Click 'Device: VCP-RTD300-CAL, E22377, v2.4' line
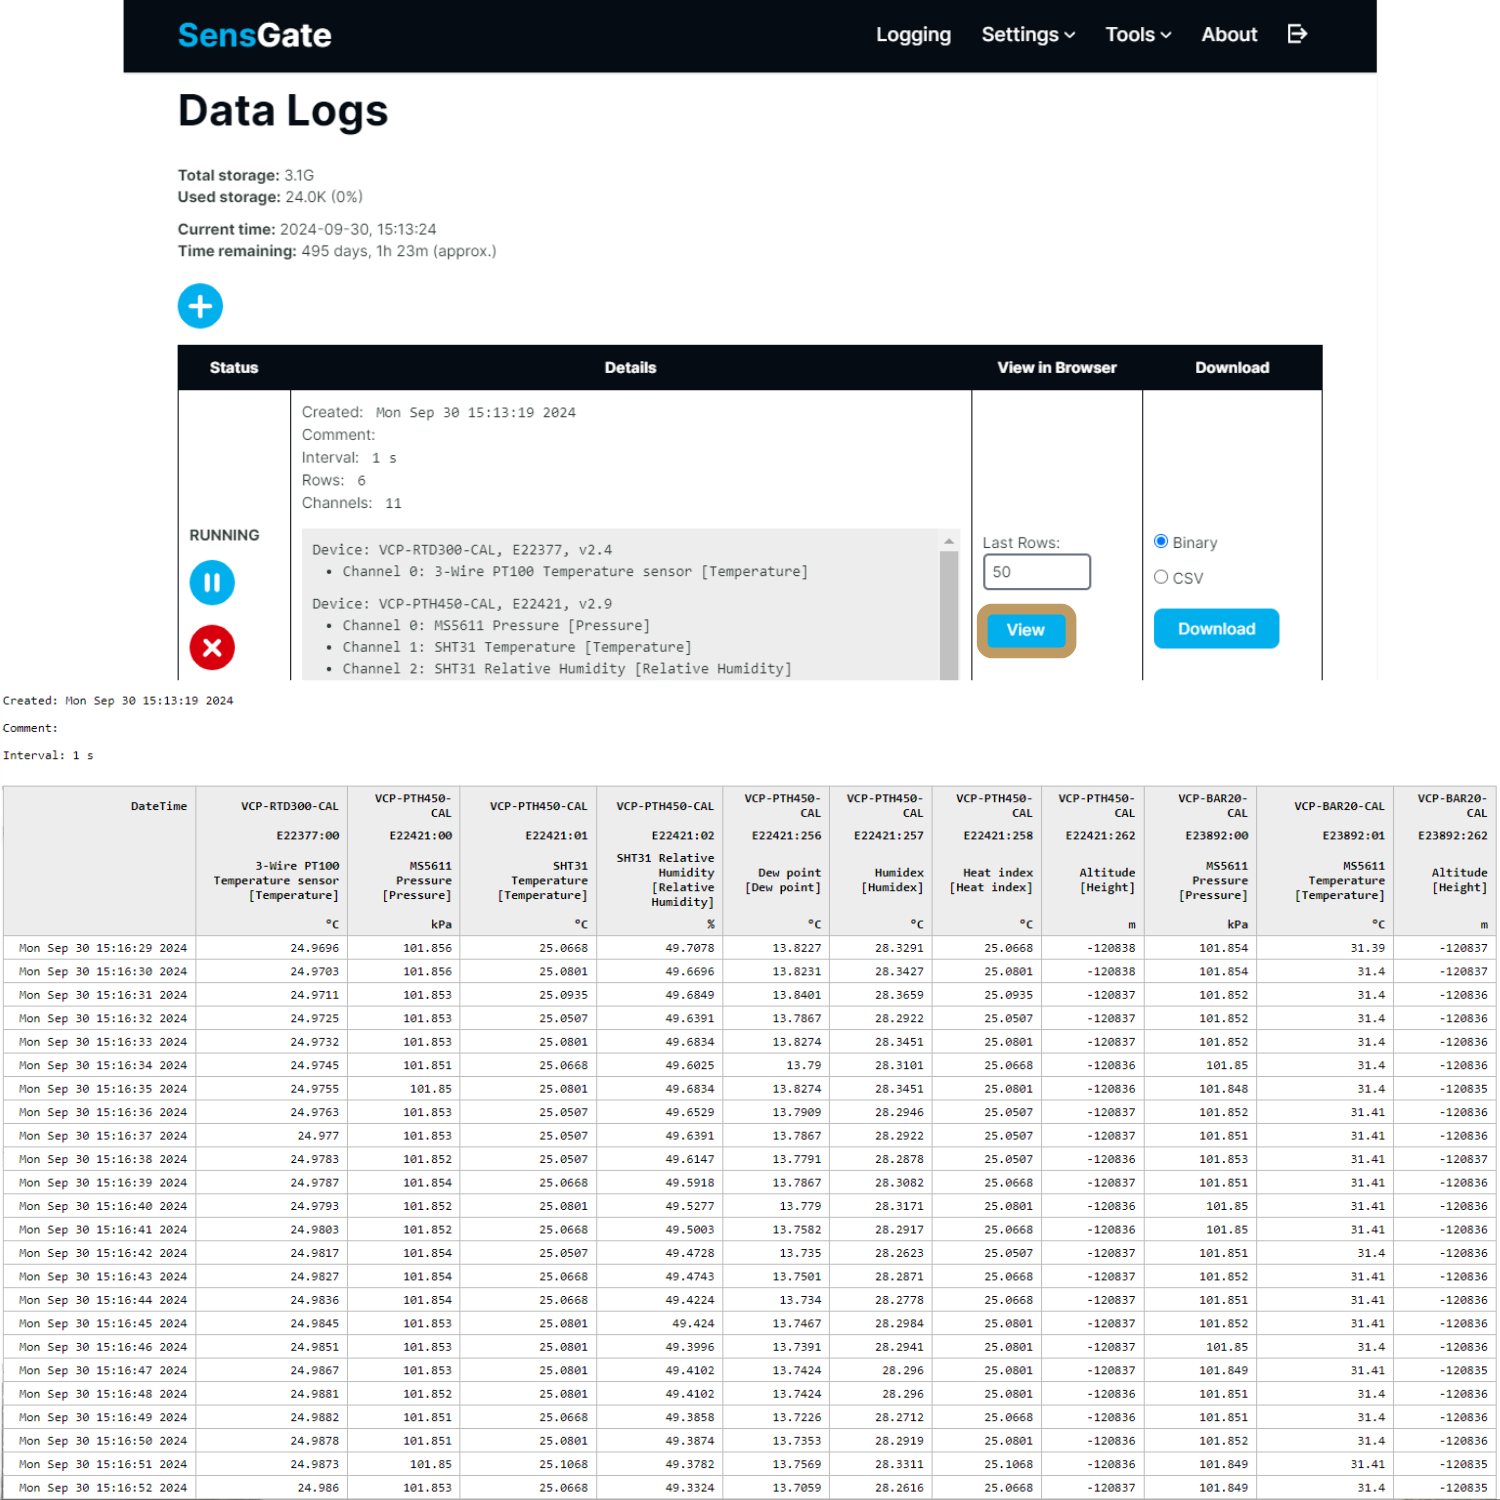This screenshot has width=1500, height=1500. [x=462, y=550]
